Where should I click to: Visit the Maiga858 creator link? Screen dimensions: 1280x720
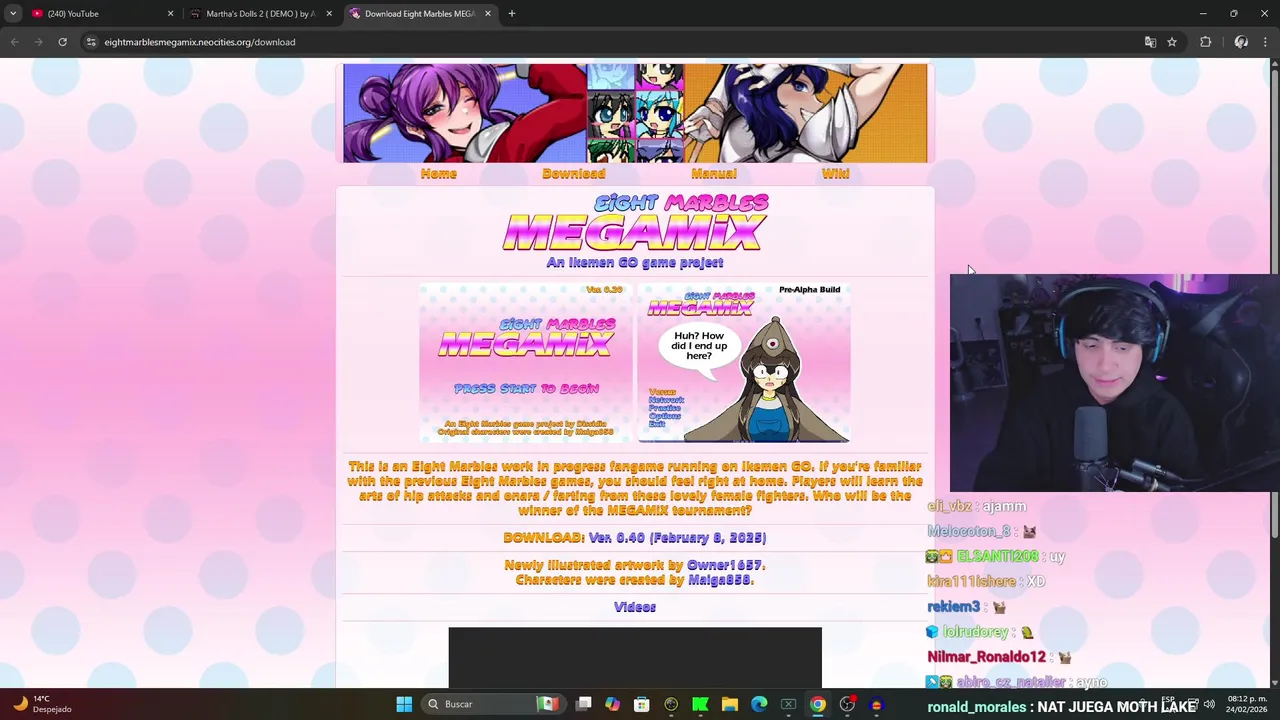[x=719, y=580]
